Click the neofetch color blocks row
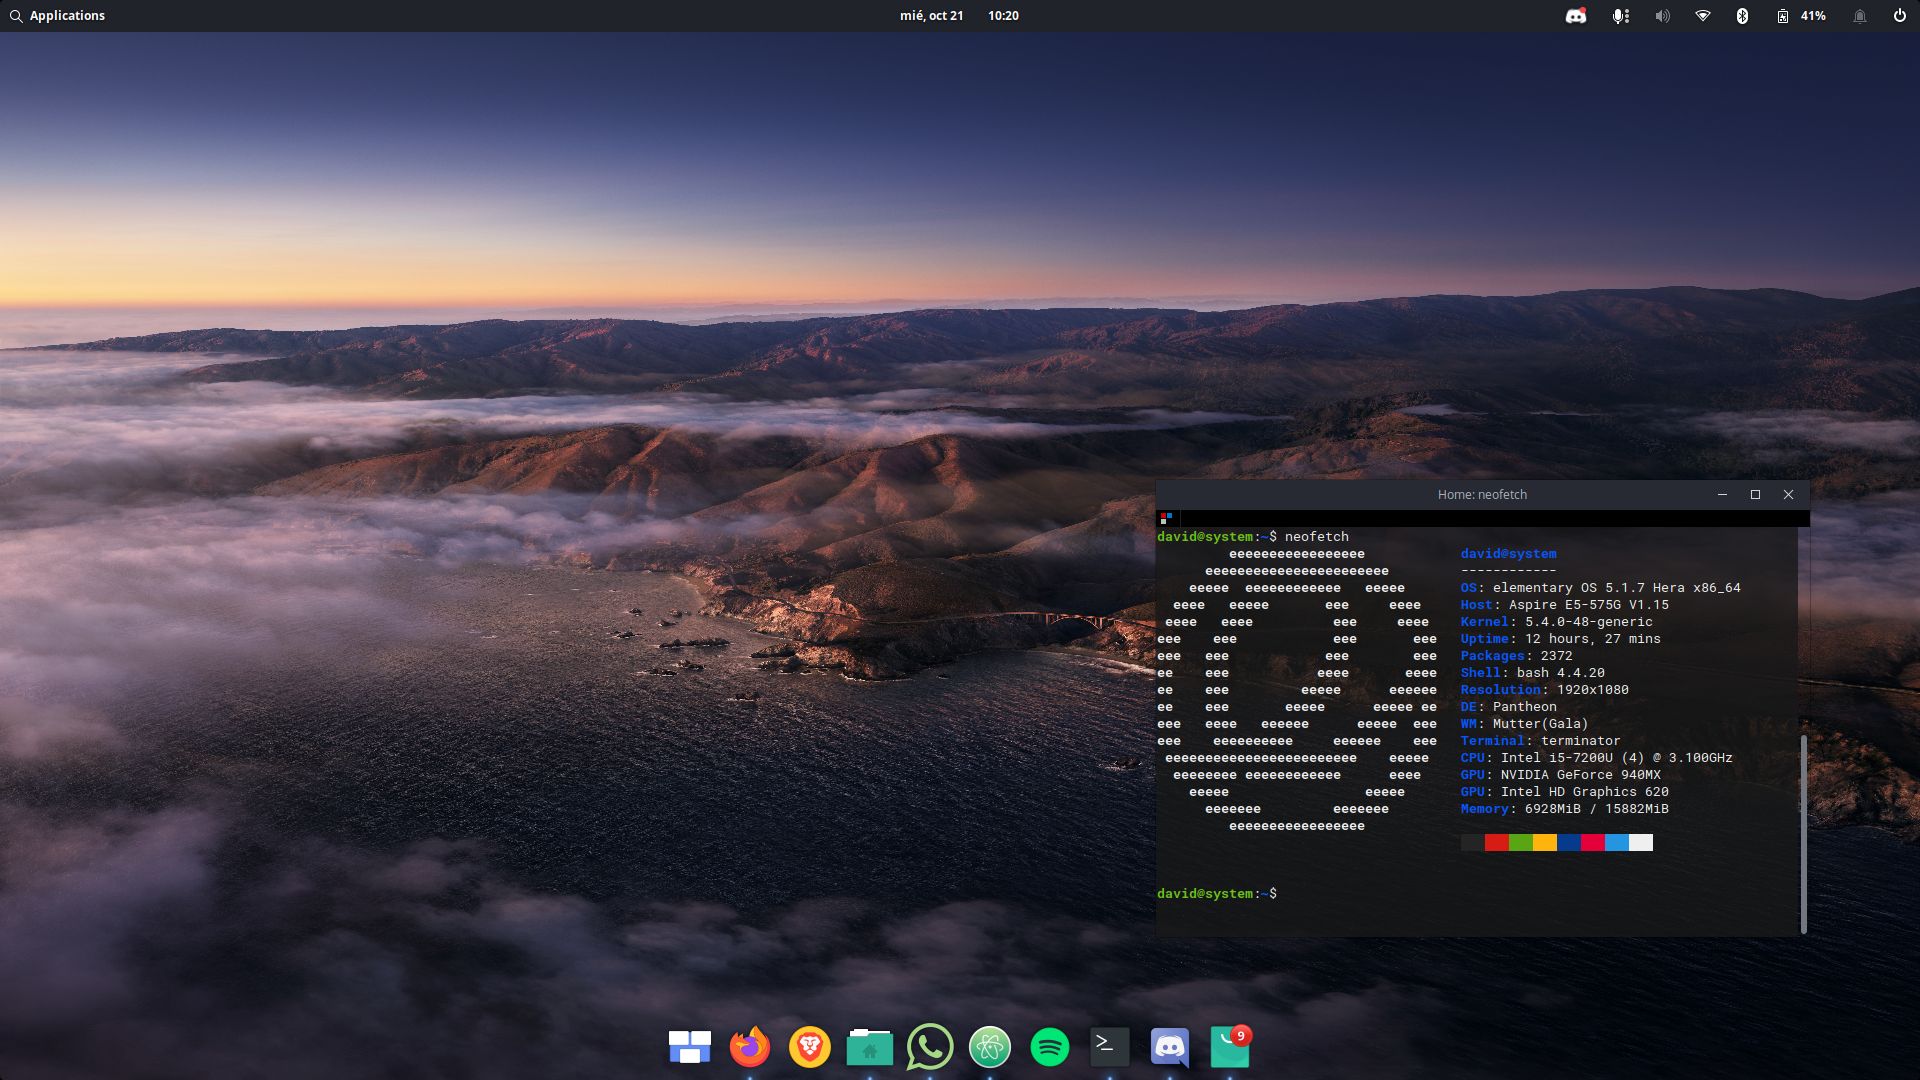 point(1557,843)
